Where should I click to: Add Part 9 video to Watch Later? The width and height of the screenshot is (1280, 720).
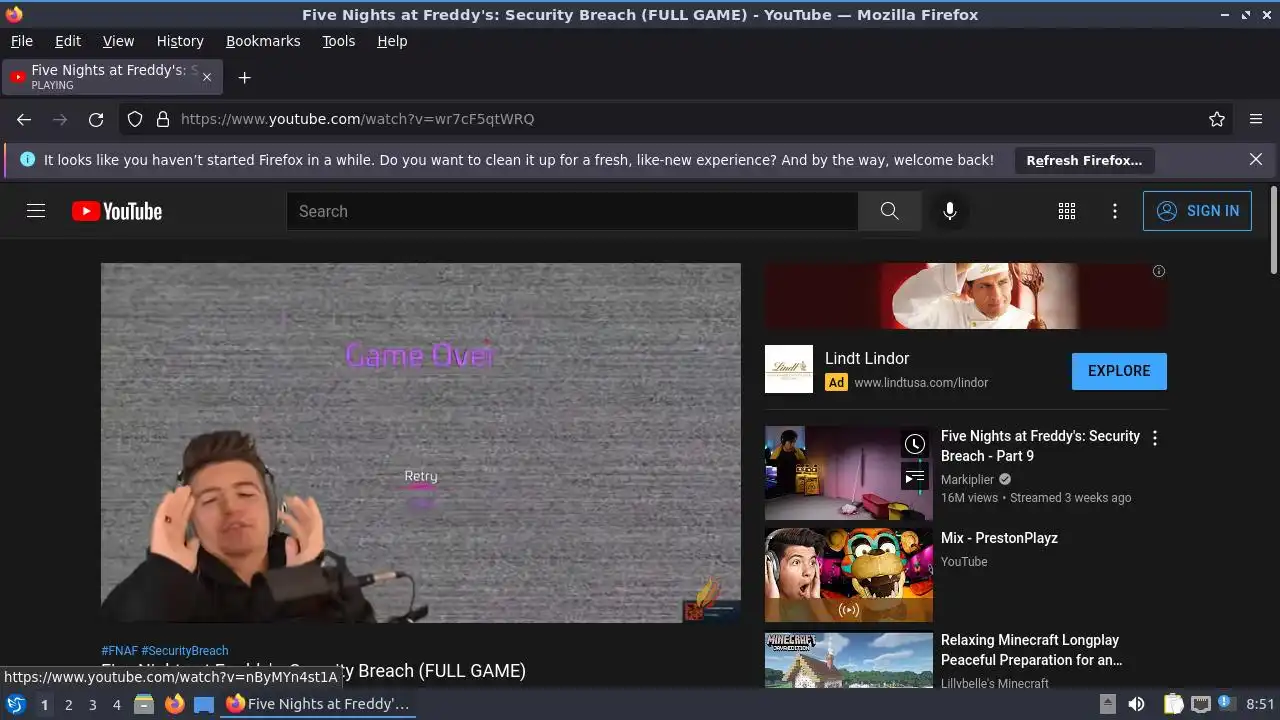(x=914, y=444)
